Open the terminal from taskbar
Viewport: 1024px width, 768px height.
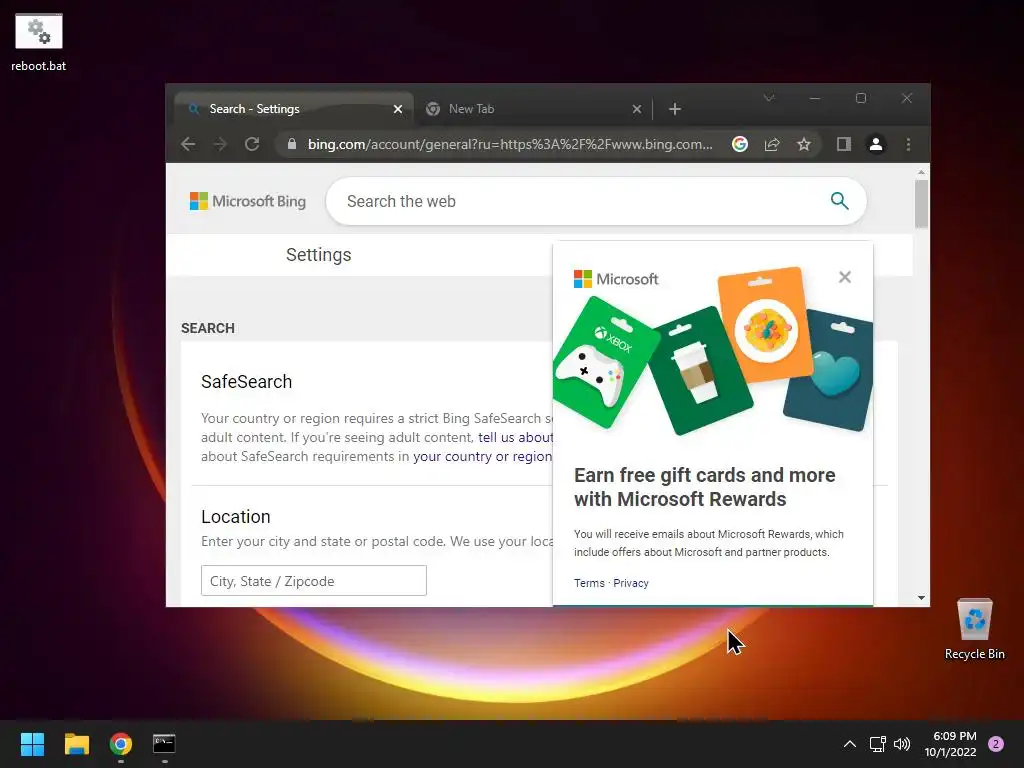tap(164, 744)
